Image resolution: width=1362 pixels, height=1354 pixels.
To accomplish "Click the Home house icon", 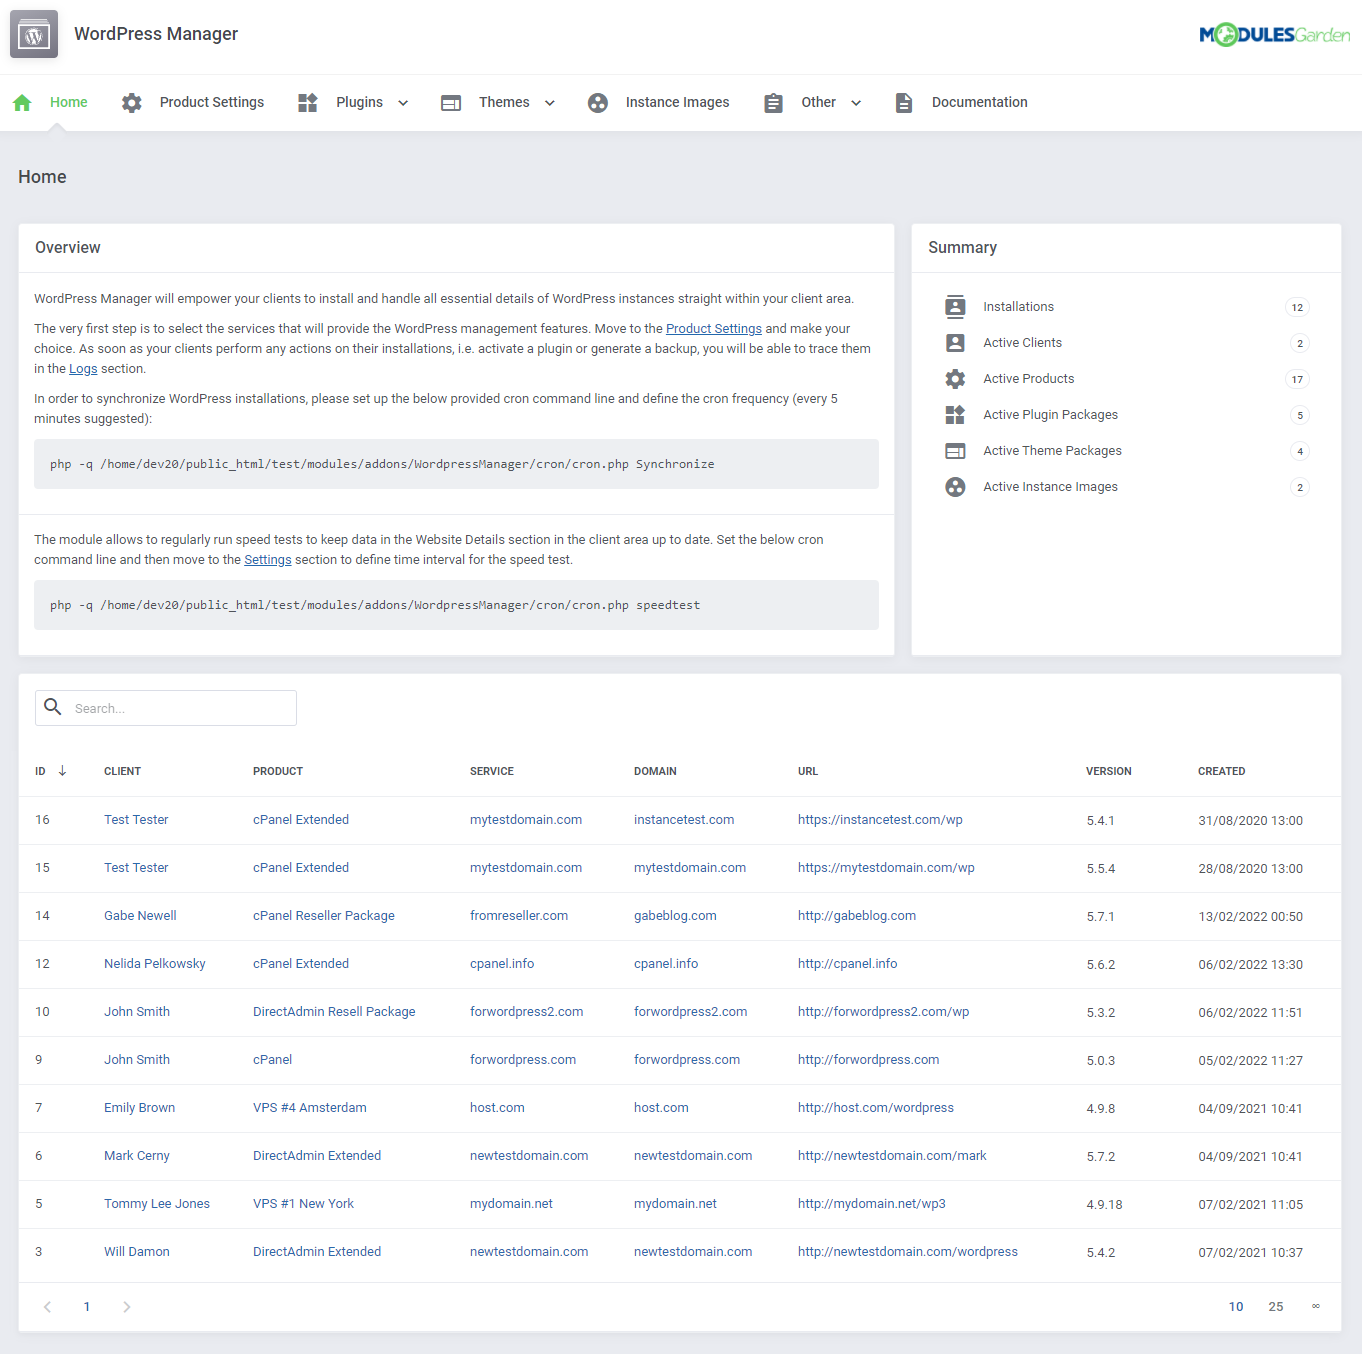I will pos(22,102).
